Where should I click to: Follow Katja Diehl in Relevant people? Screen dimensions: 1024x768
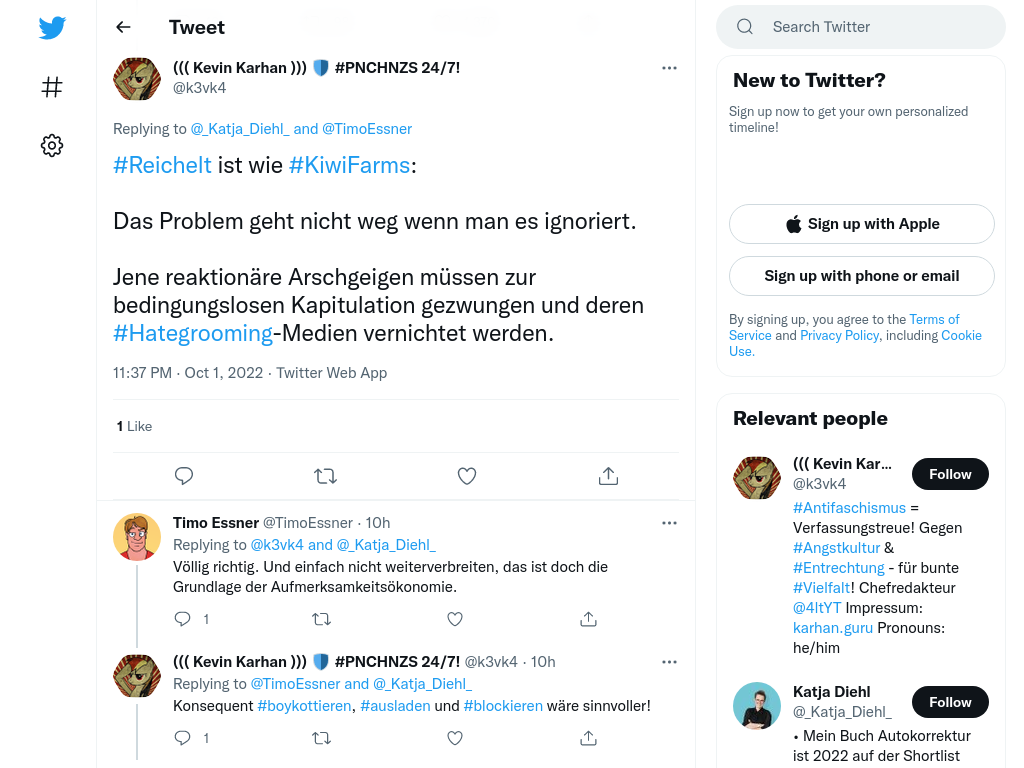click(950, 702)
